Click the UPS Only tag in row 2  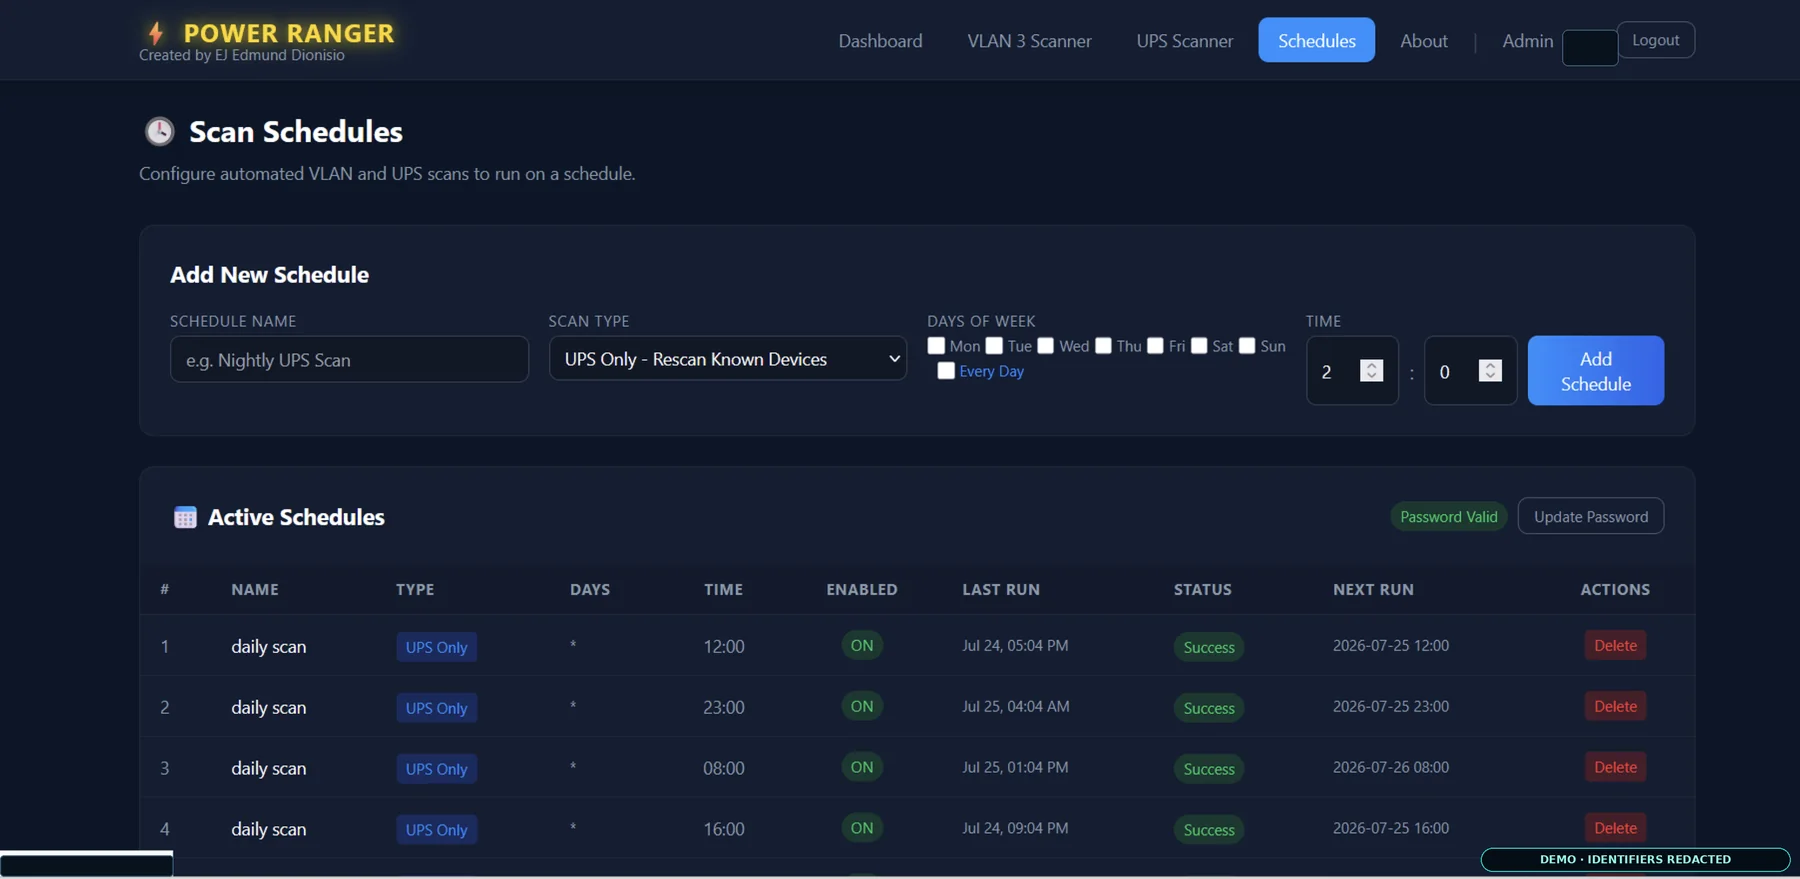[436, 708]
